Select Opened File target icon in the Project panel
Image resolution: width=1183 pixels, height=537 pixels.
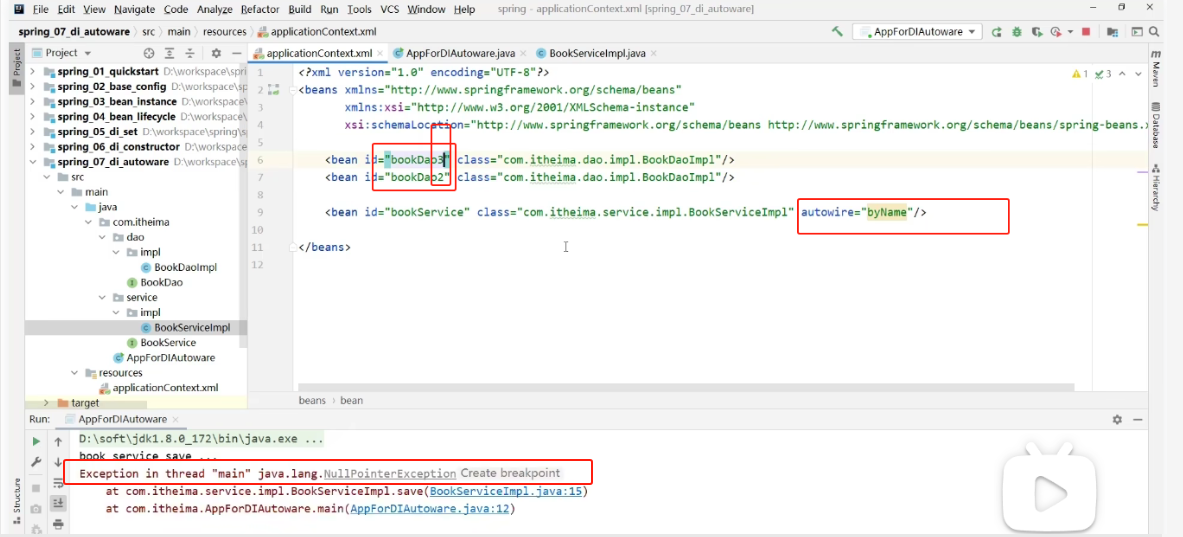click(149, 53)
